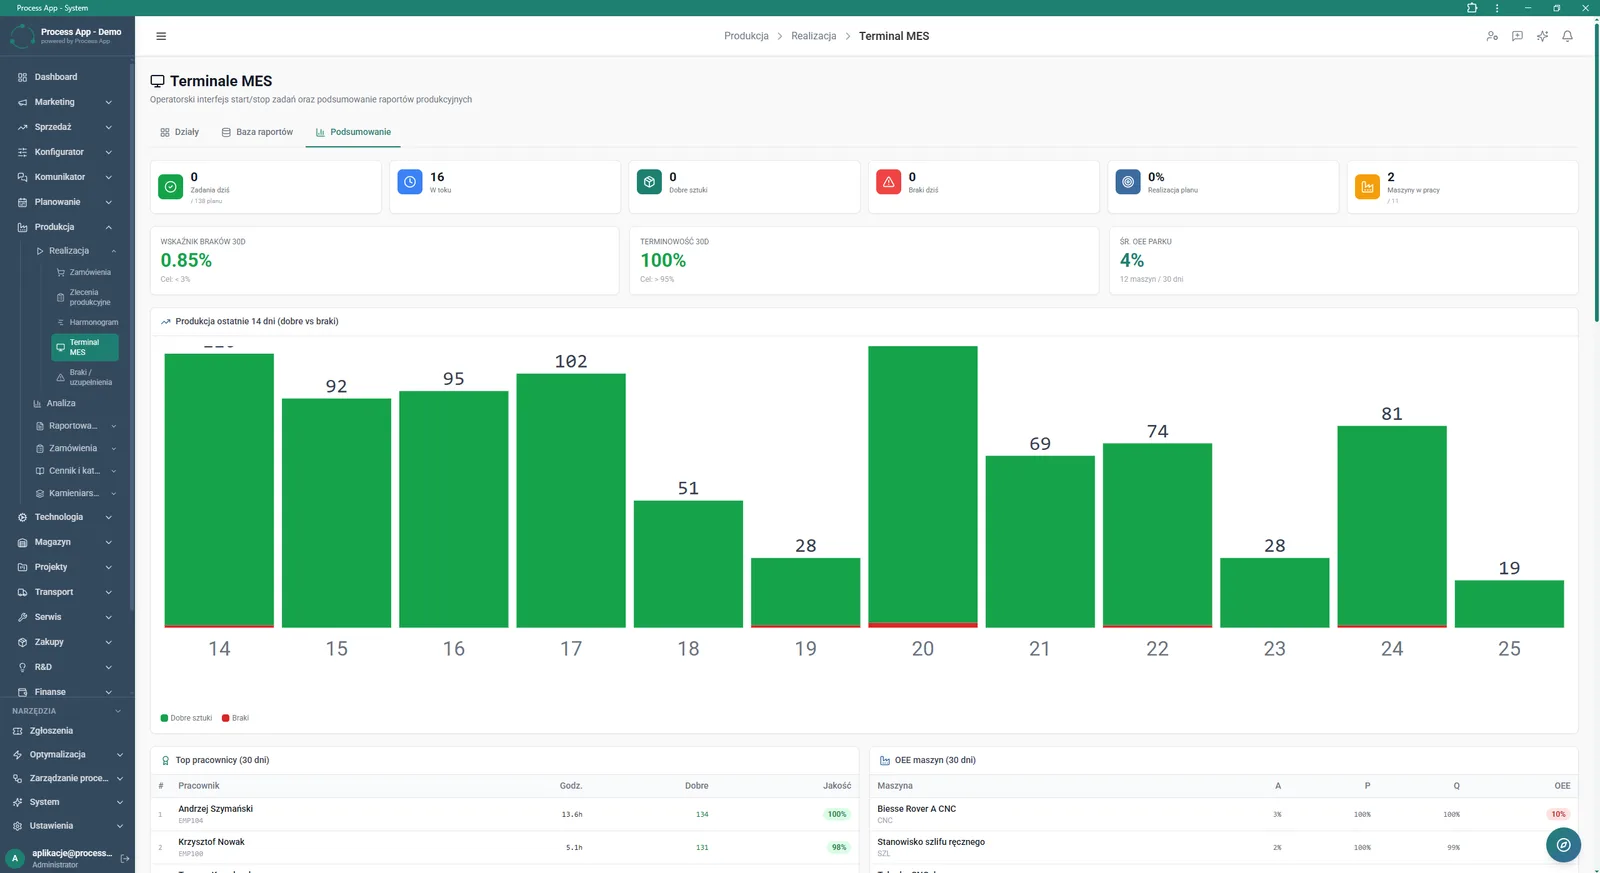Click the chart bar for day 25
1600x873 pixels.
pyautogui.click(x=1509, y=604)
